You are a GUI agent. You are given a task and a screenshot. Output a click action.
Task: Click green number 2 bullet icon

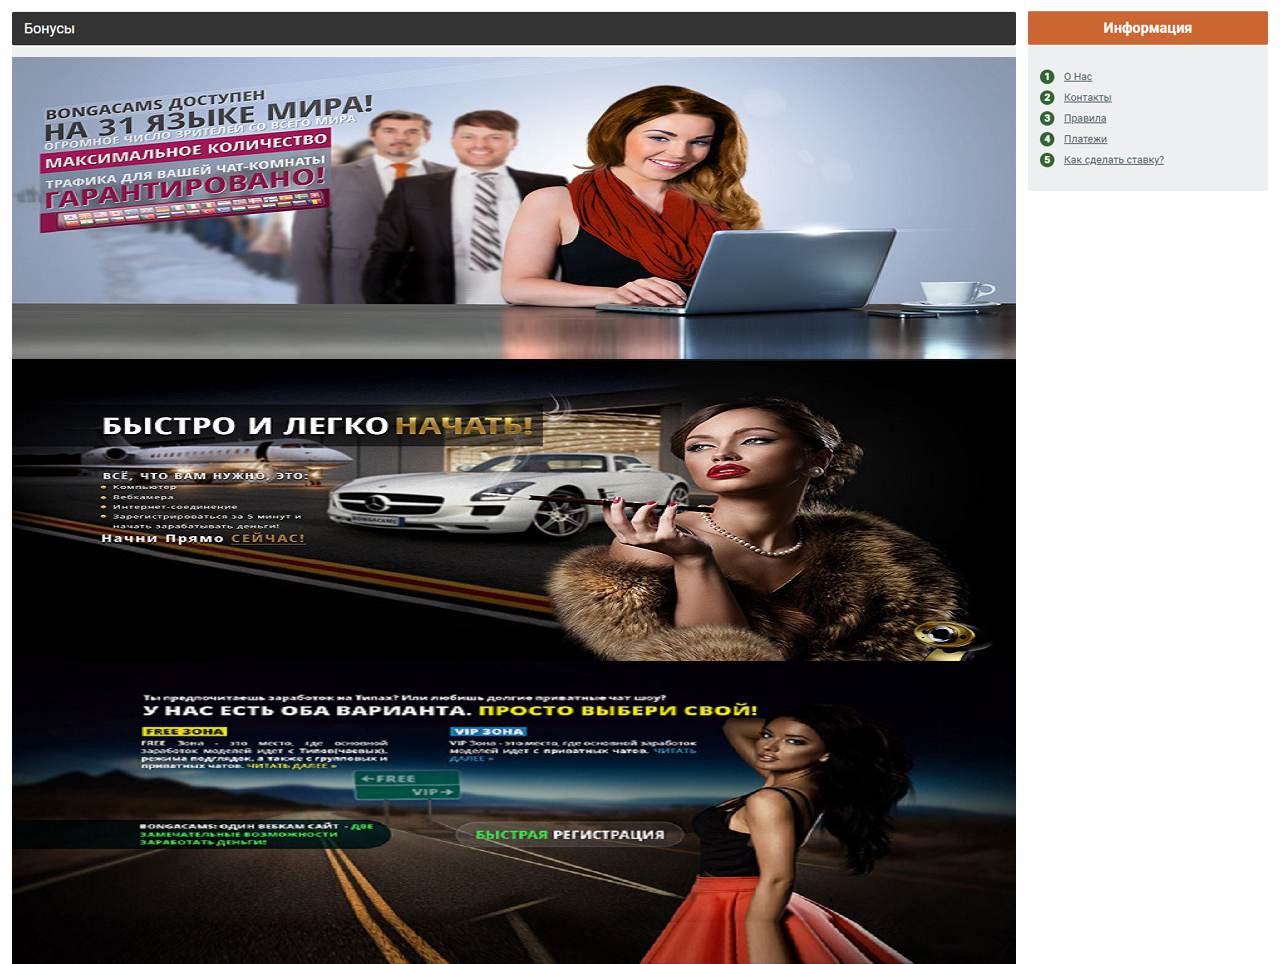(x=1047, y=98)
